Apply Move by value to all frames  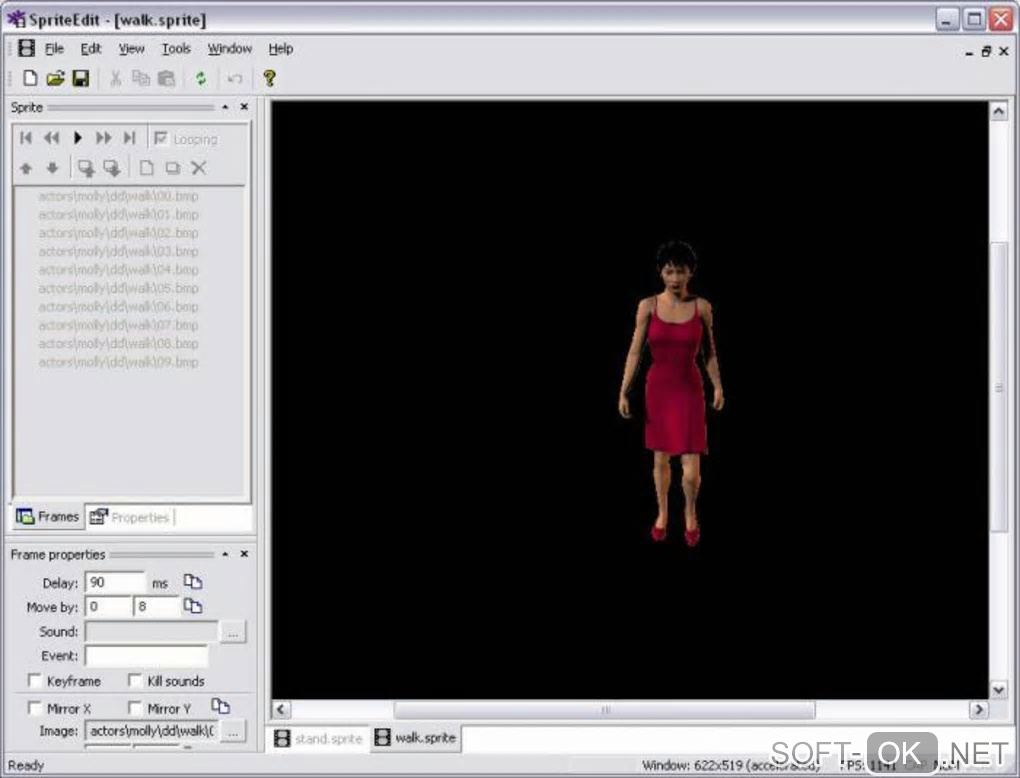(x=193, y=606)
